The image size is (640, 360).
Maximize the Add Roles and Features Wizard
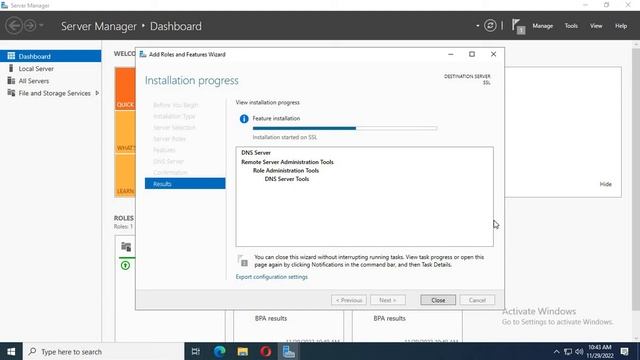click(x=472, y=54)
